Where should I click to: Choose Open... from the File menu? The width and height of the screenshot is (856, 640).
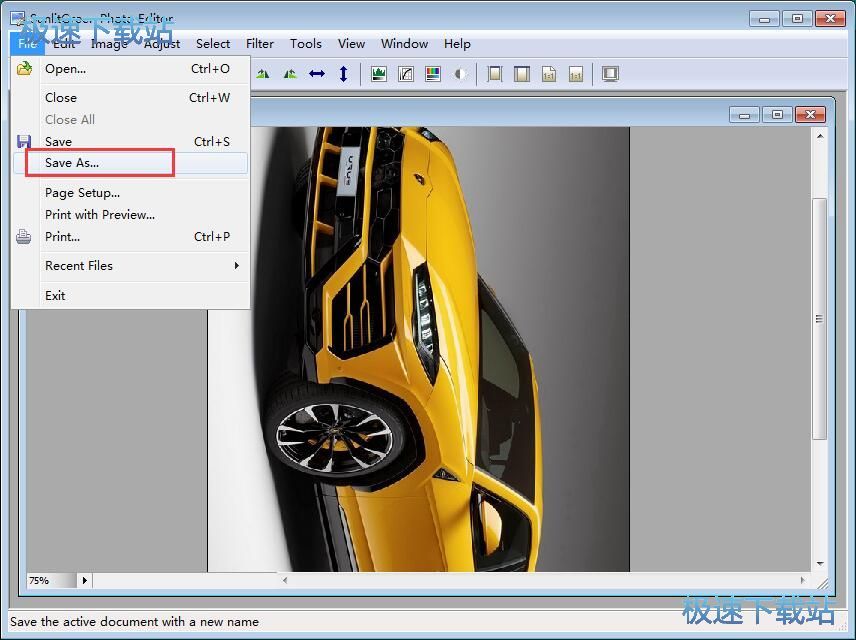130,69
